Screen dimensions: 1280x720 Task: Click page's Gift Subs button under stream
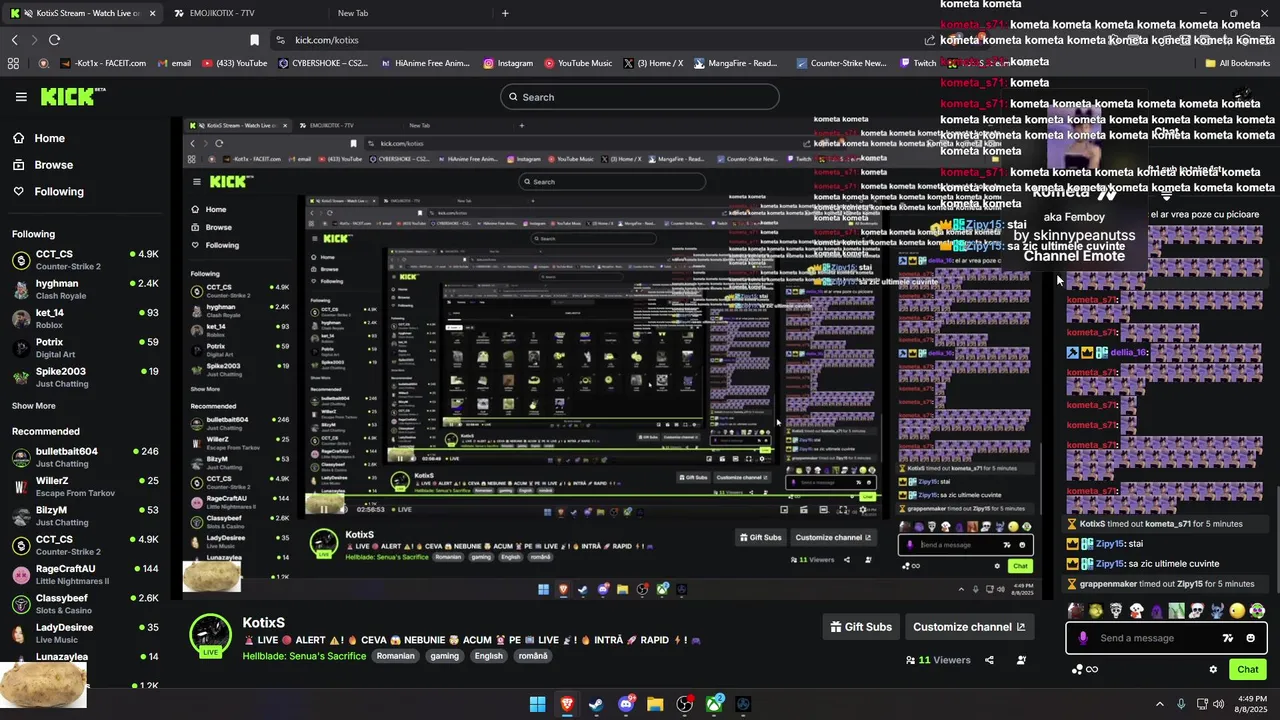[x=861, y=627]
